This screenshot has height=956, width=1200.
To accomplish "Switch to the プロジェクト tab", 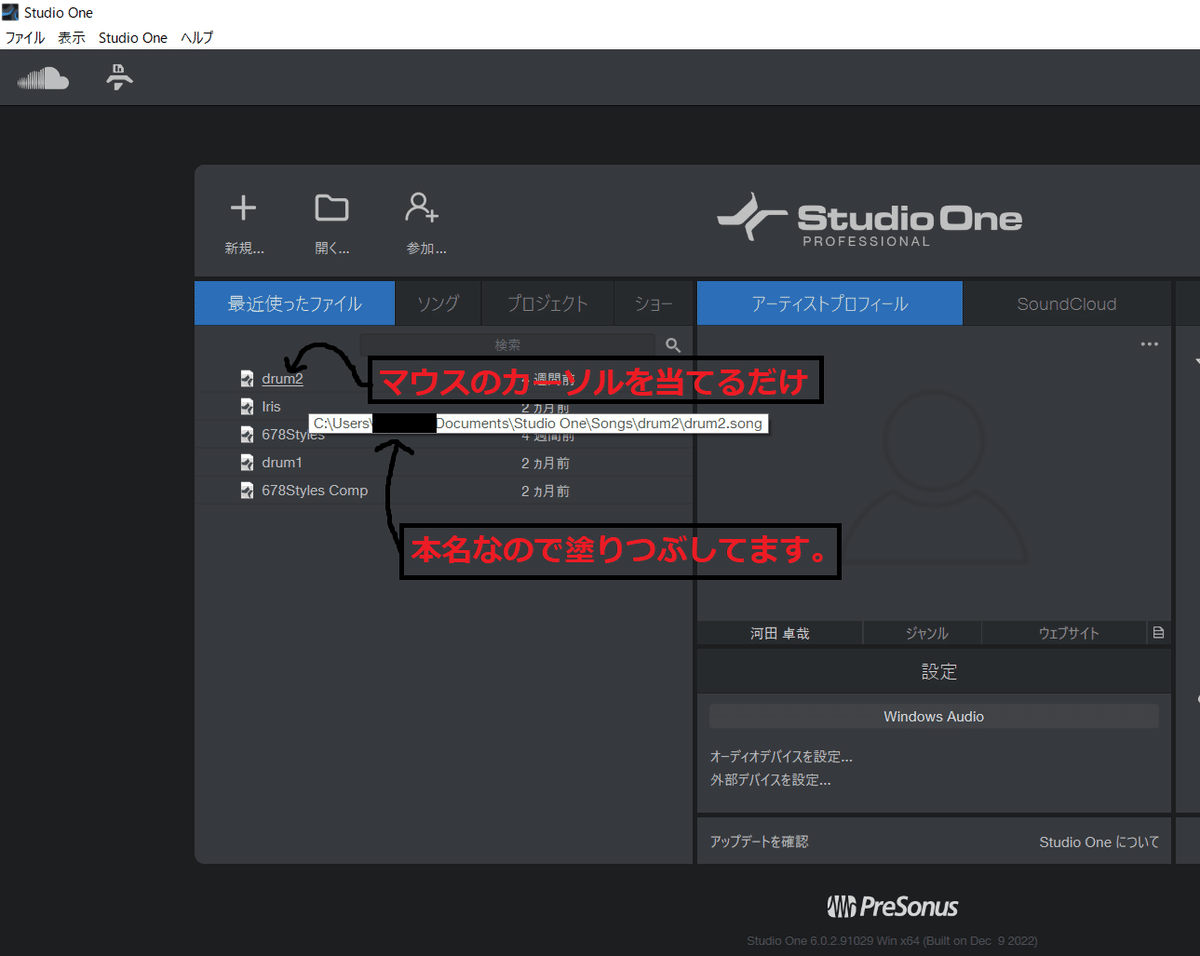I will coord(547,304).
